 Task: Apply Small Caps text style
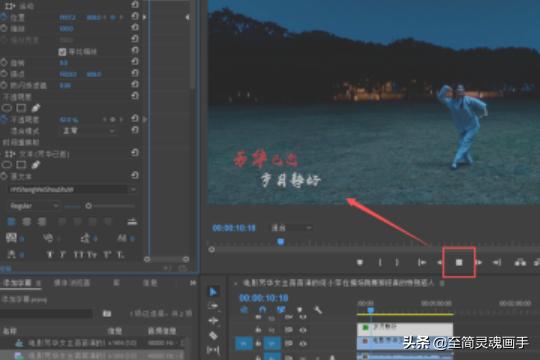[x=92, y=255]
